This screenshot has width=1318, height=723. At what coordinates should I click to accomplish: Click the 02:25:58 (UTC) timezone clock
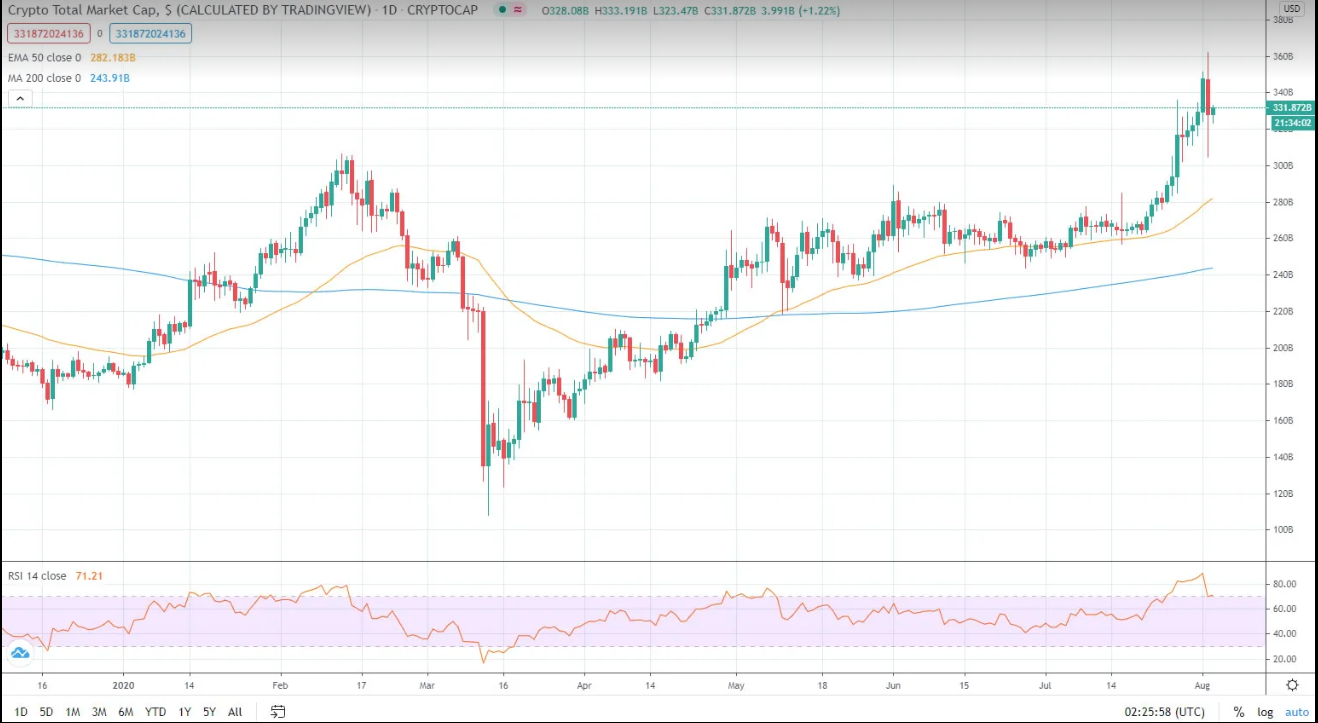1164,712
